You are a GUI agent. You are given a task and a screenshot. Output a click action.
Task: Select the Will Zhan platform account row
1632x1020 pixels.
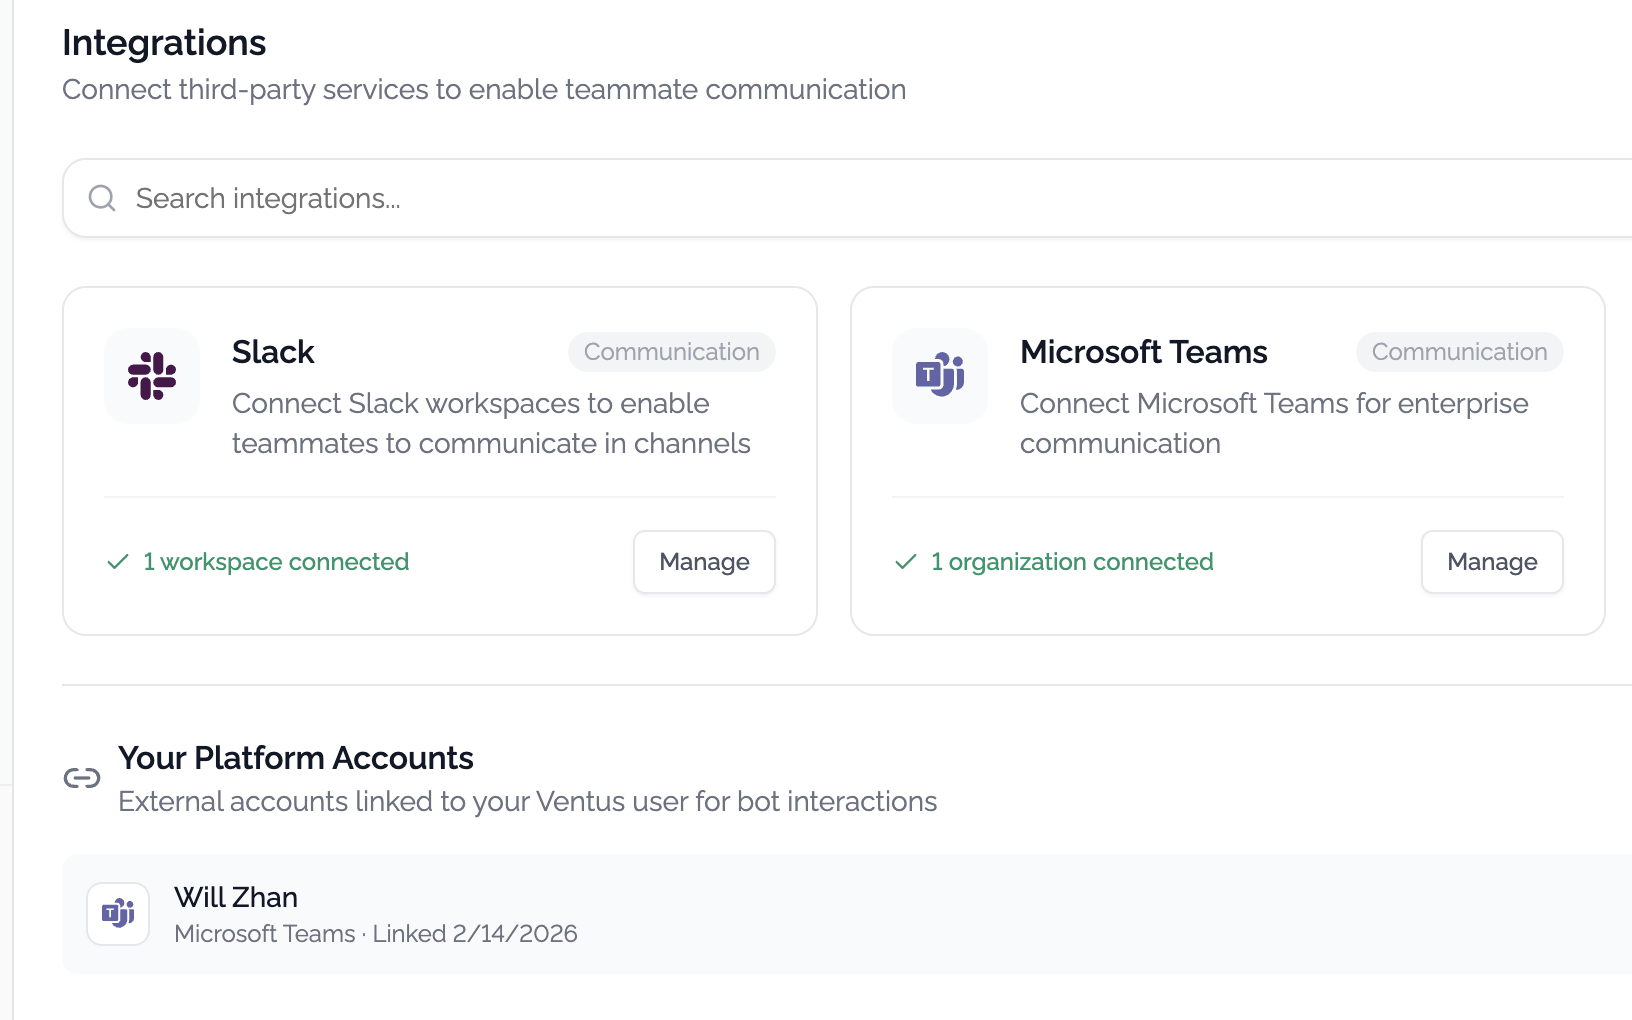[x=600, y=912]
